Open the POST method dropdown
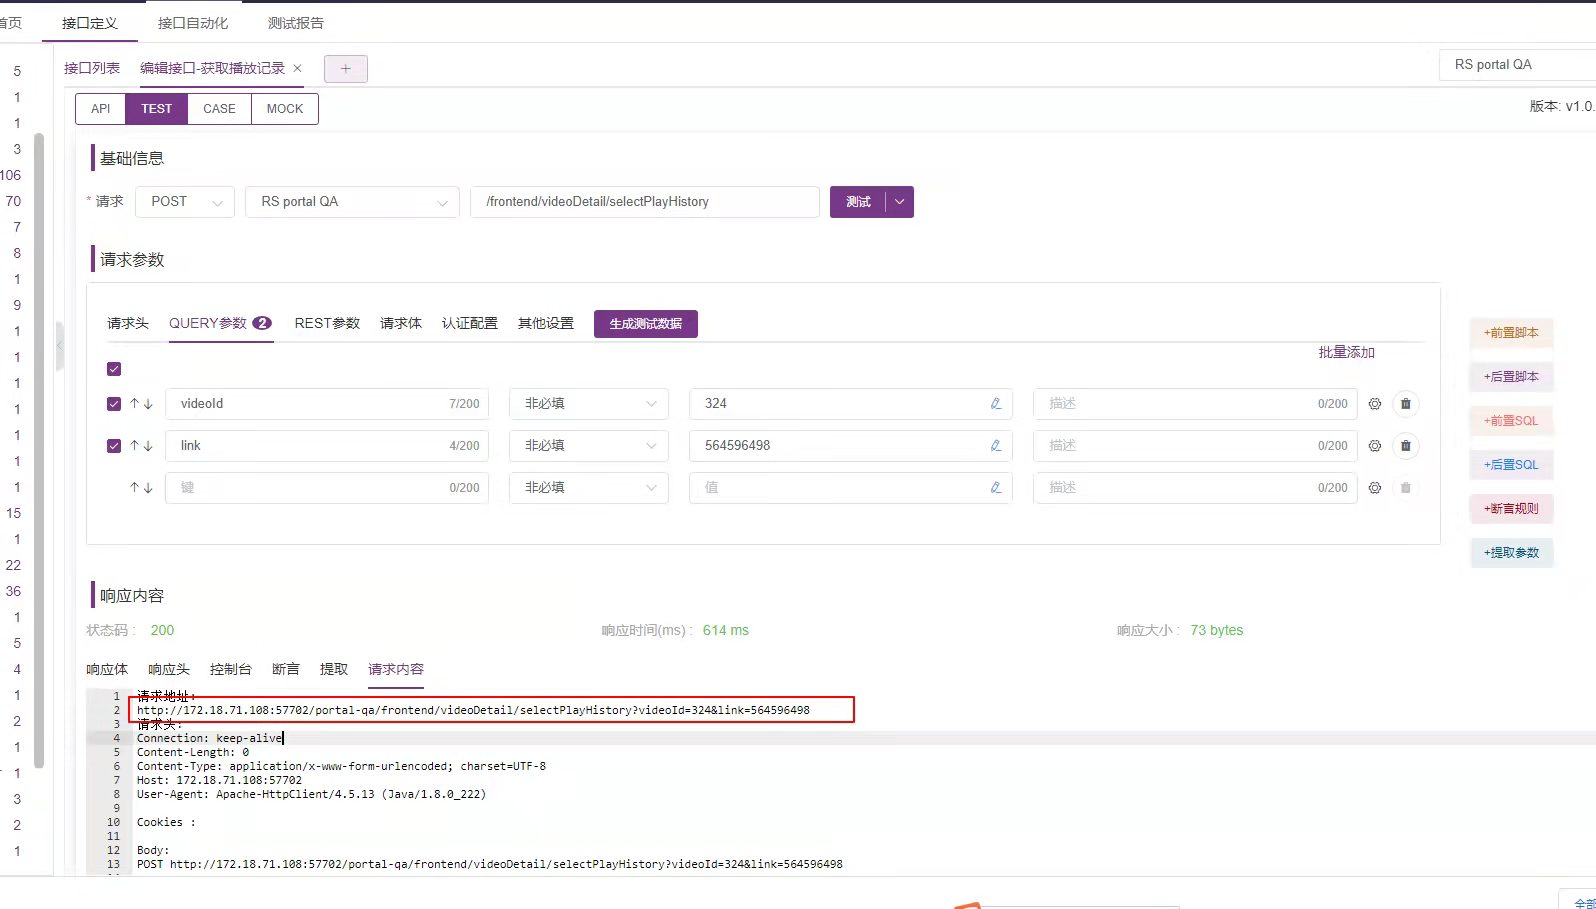The image size is (1596, 909). tap(185, 202)
